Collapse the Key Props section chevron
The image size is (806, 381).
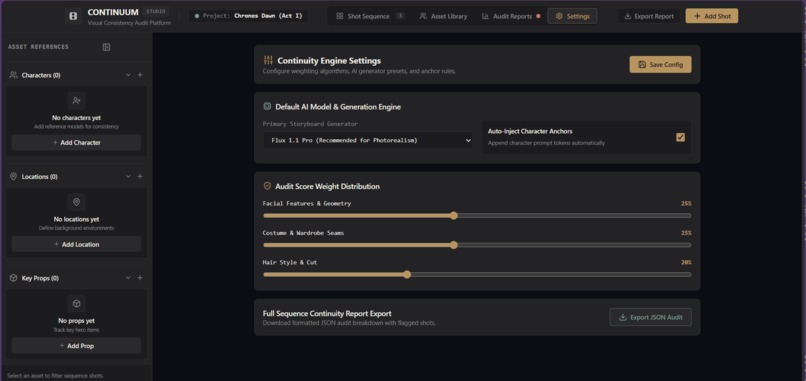128,278
